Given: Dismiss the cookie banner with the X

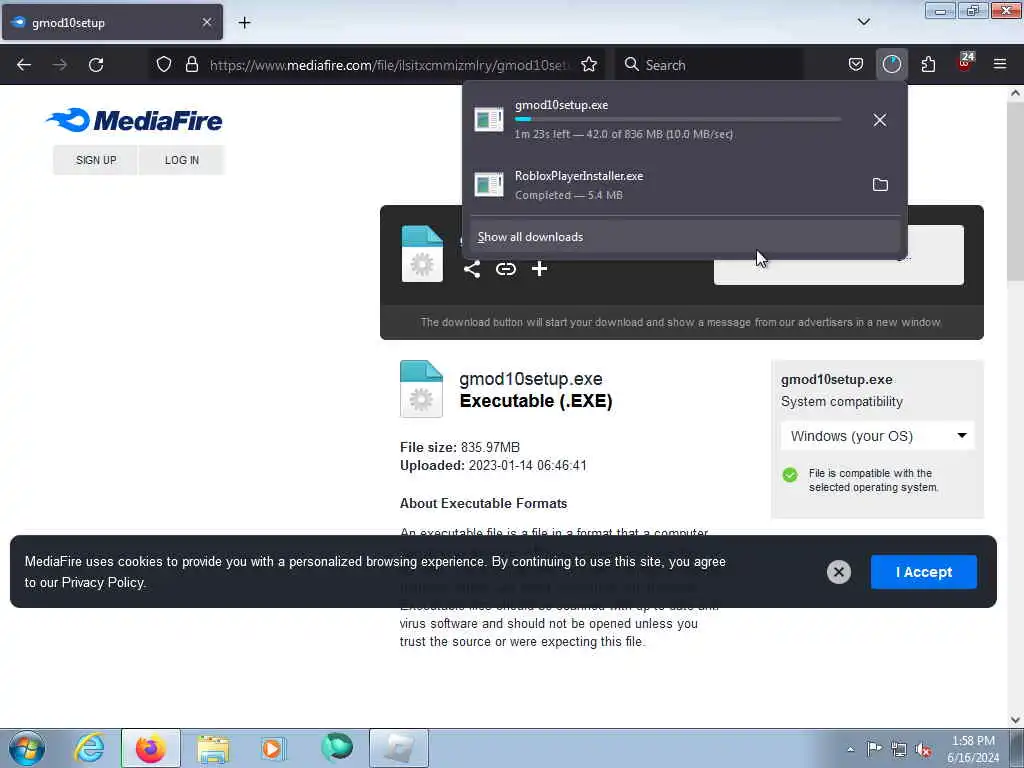Looking at the screenshot, I should tap(839, 572).
